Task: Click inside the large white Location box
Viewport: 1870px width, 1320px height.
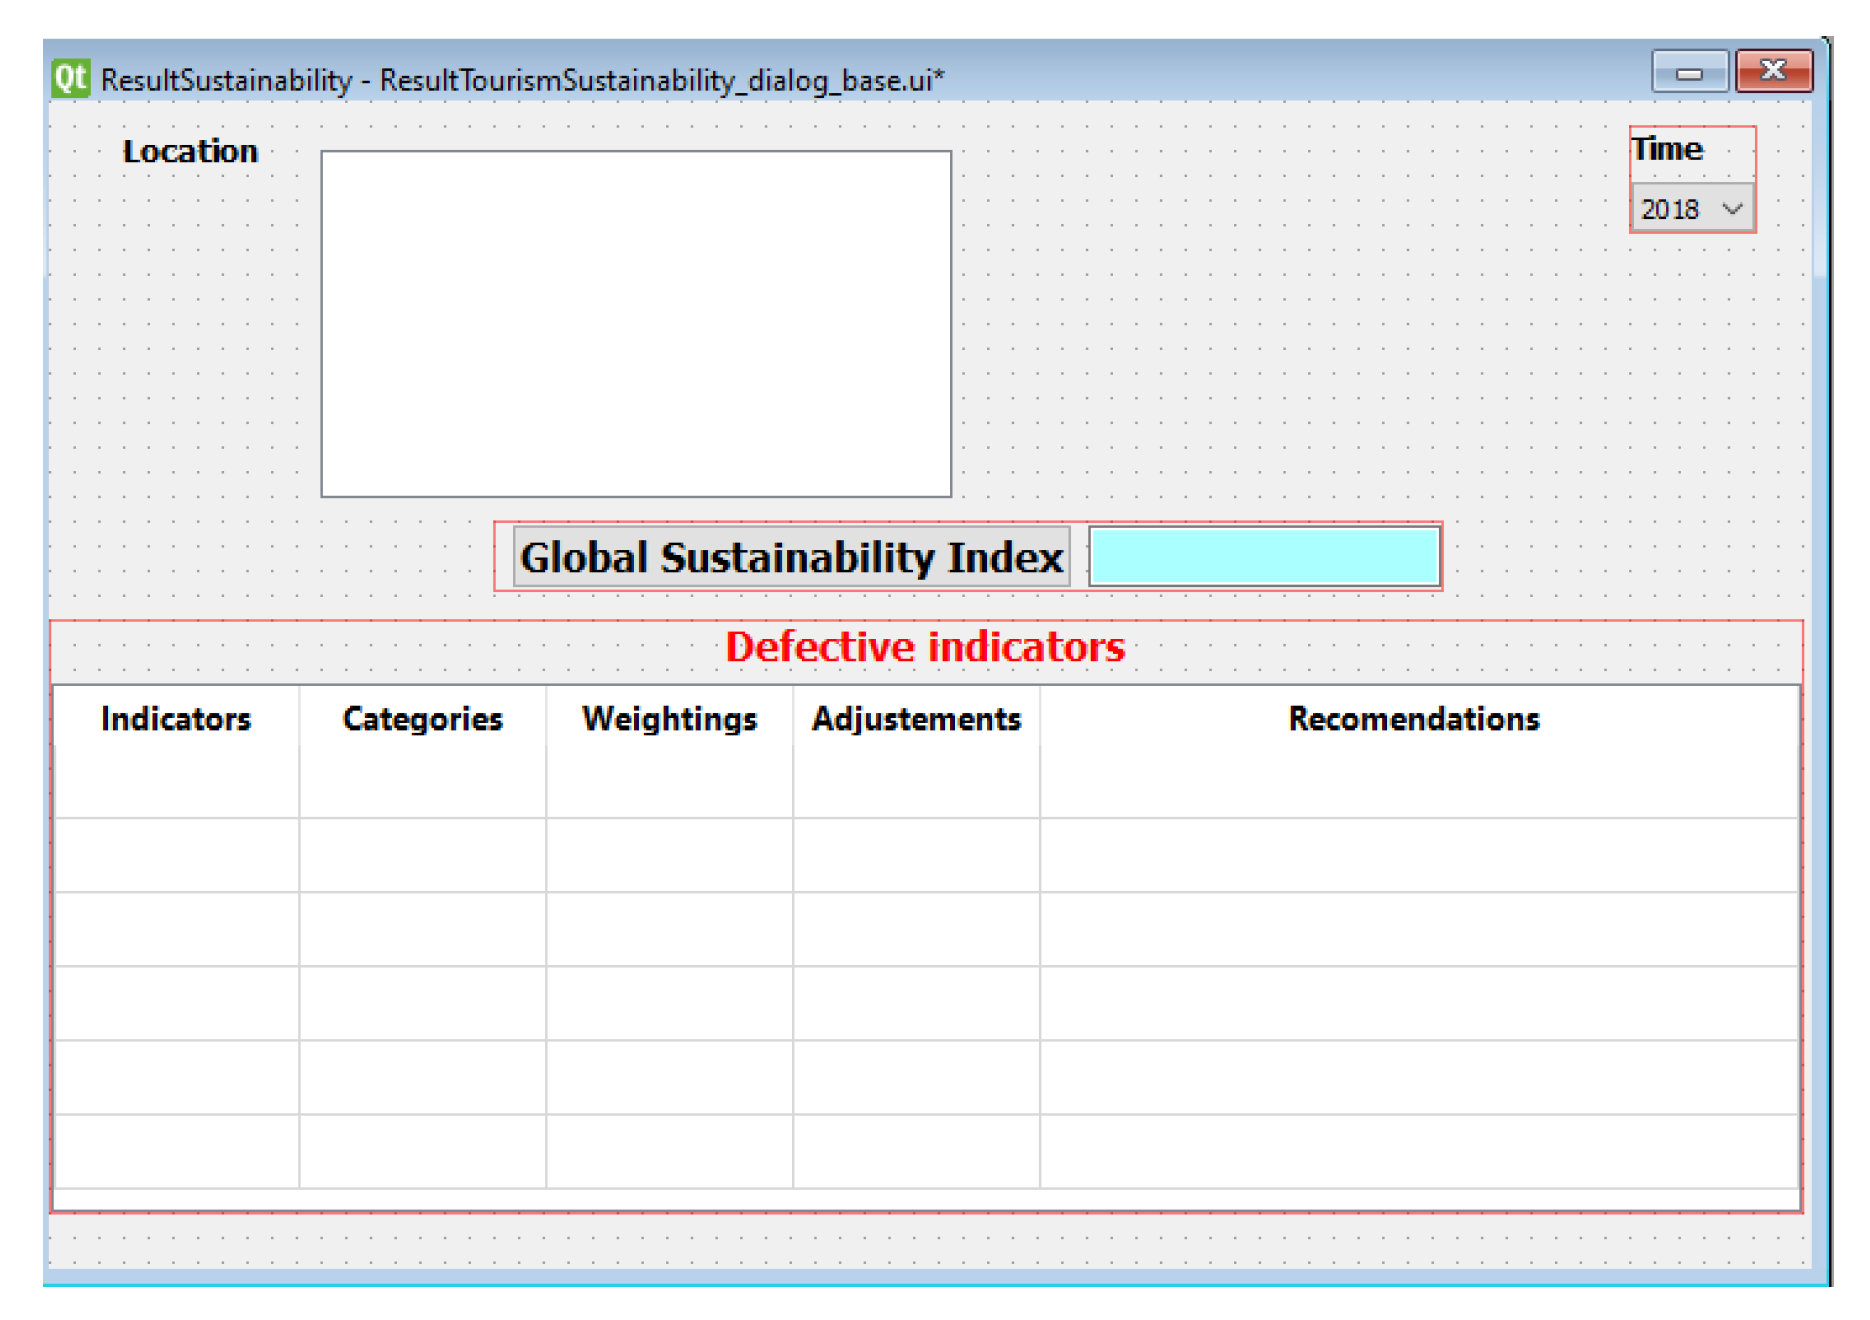Action: [636, 323]
